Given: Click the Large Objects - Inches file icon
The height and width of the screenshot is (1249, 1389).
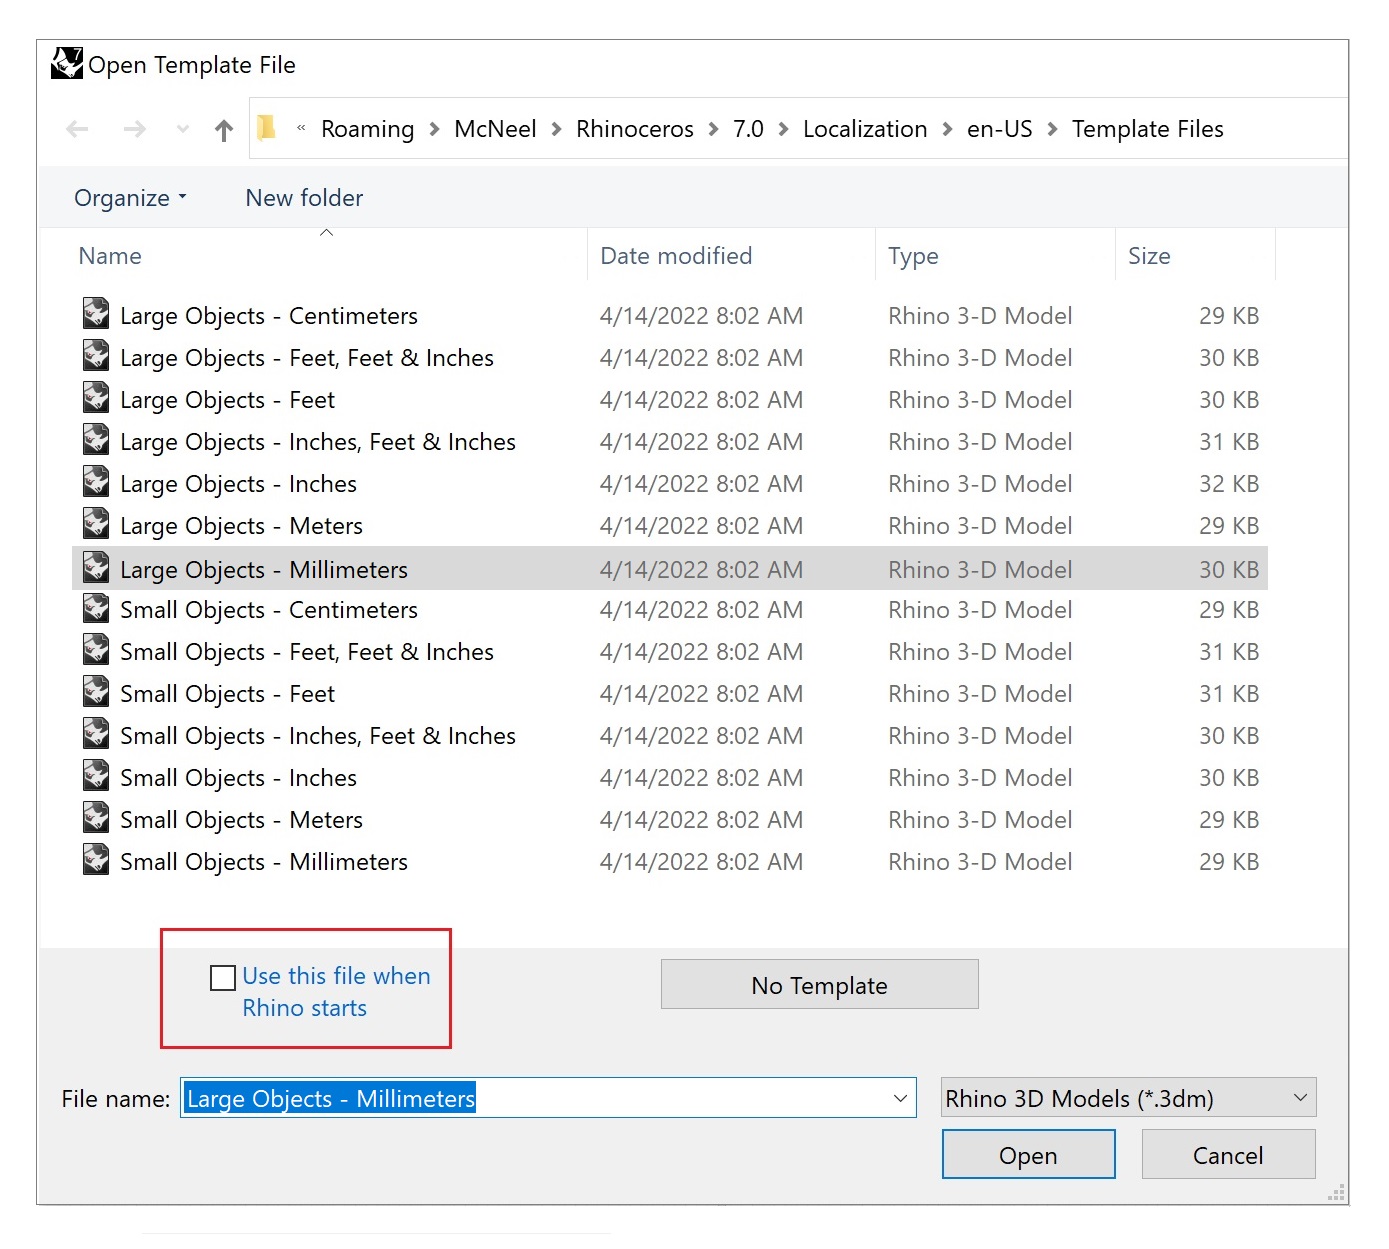Looking at the screenshot, I should (96, 482).
